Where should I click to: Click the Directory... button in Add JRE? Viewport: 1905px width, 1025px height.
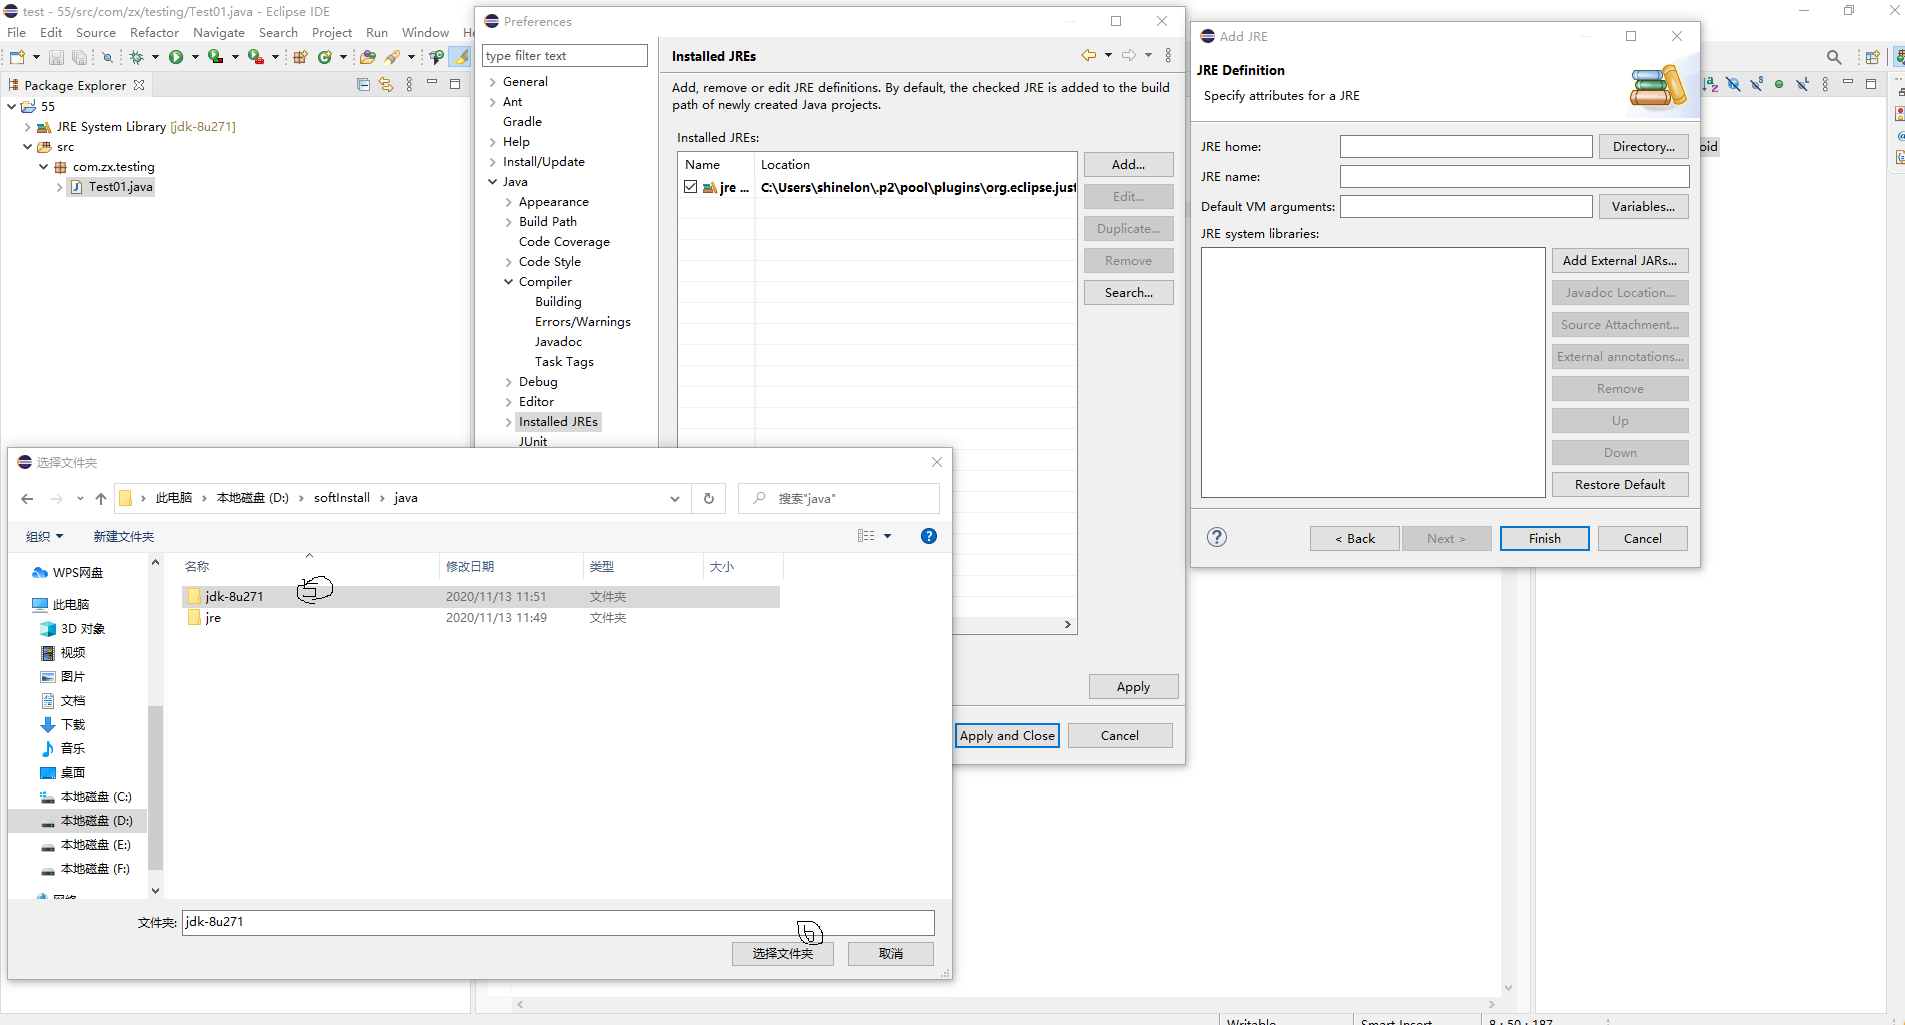point(1643,146)
